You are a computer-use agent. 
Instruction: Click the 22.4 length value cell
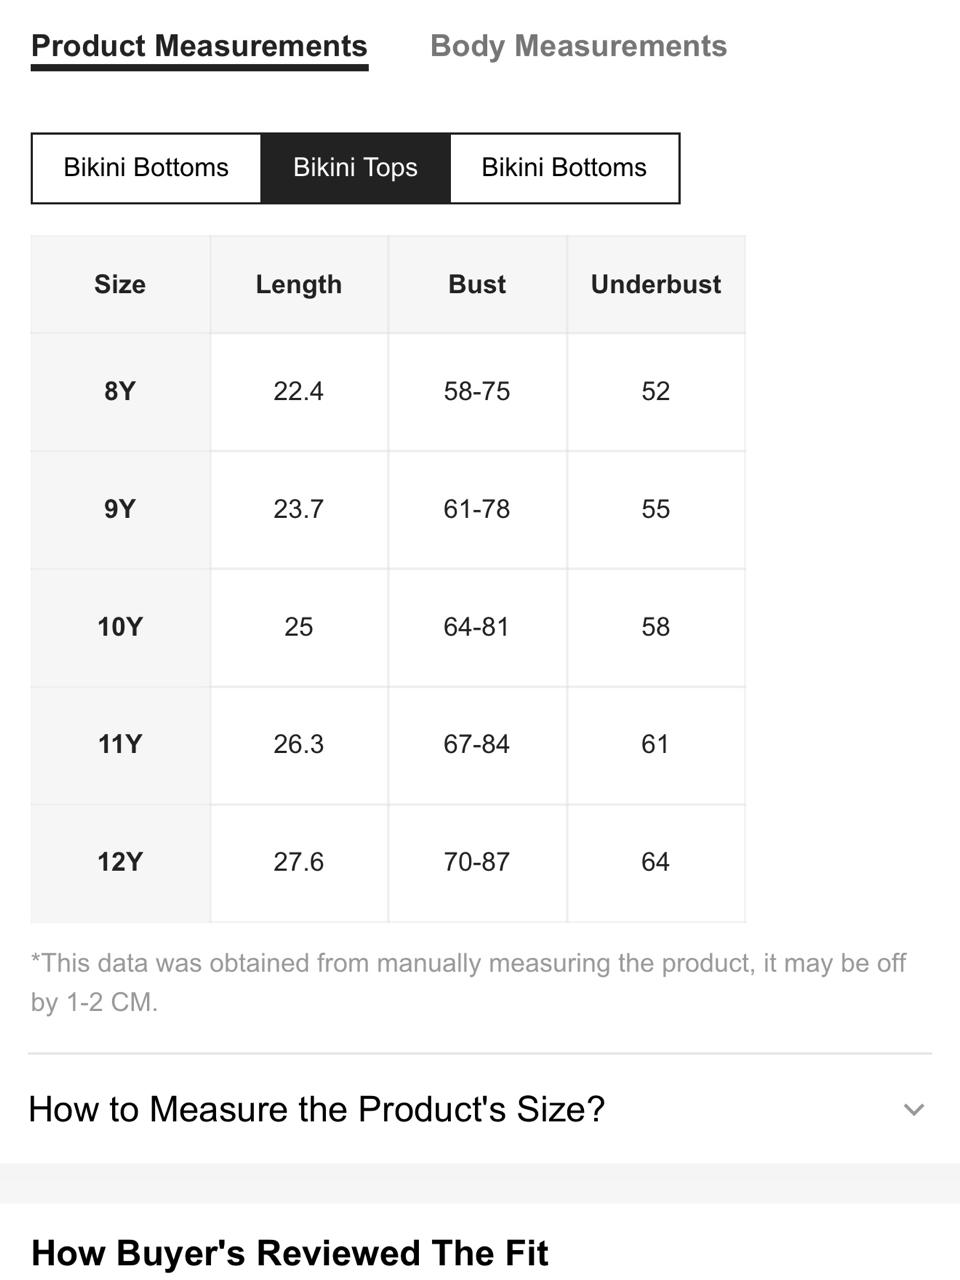pos(299,391)
